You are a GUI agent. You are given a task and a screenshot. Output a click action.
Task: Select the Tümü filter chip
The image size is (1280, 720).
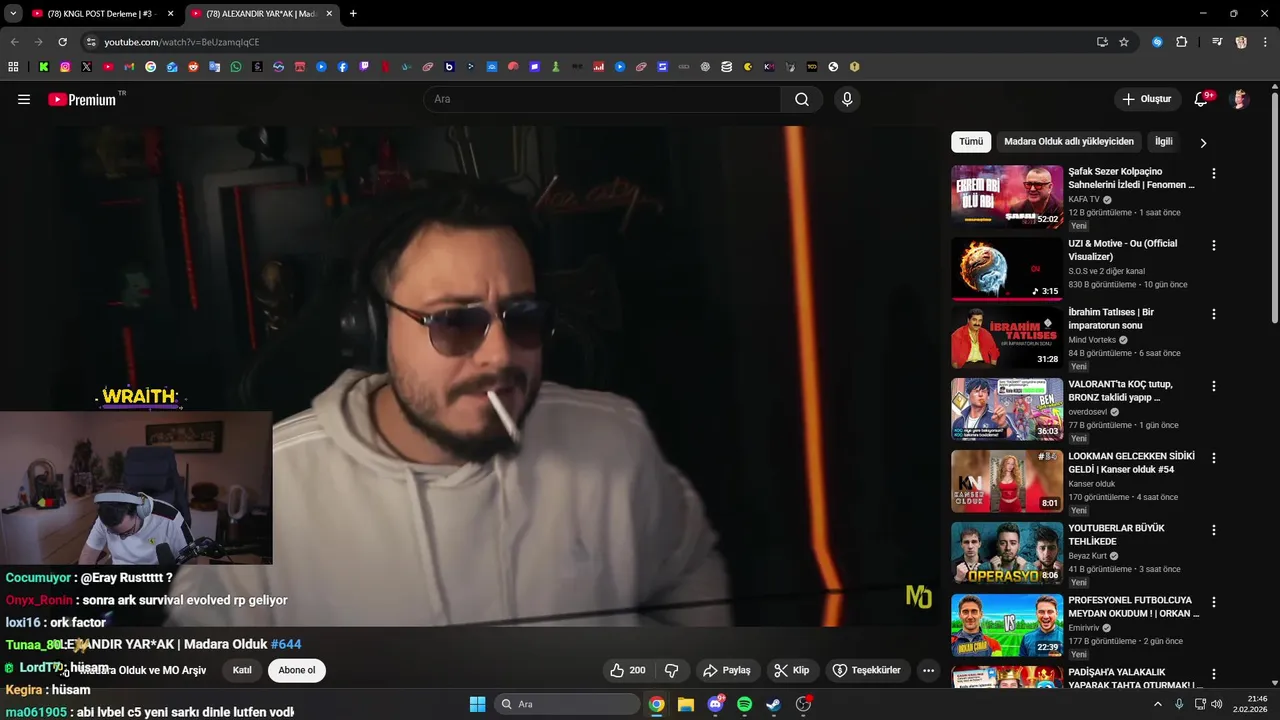tap(971, 142)
